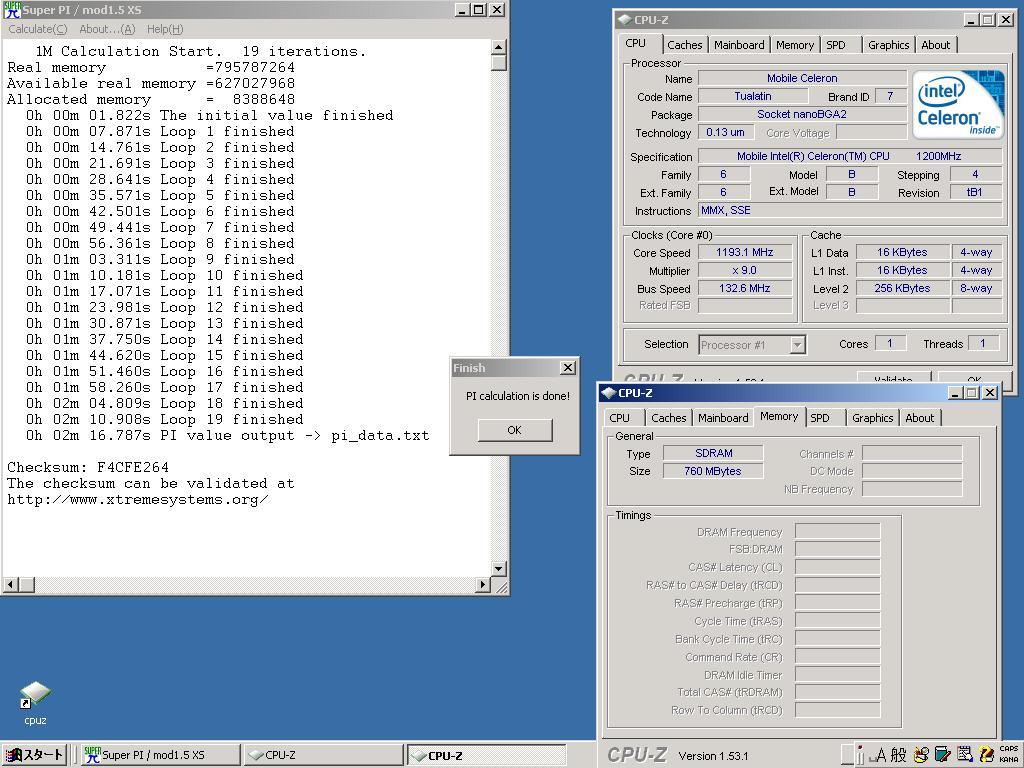
Task: Switch to Graphics tab in front CPU-Z window
Action: (x=872, y=417)
